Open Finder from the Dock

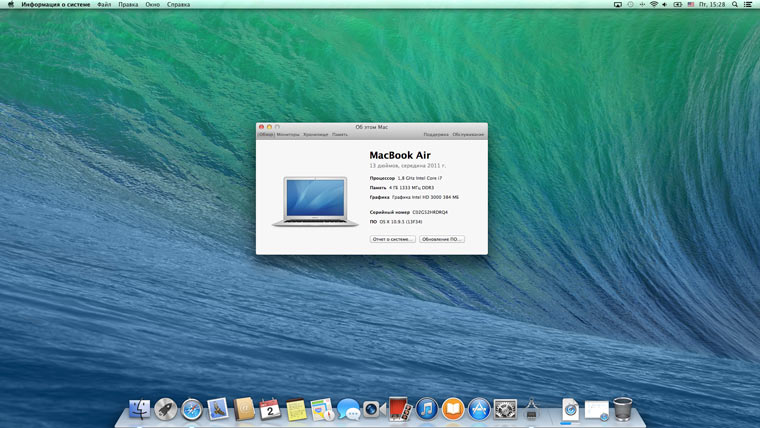point(140,409)
